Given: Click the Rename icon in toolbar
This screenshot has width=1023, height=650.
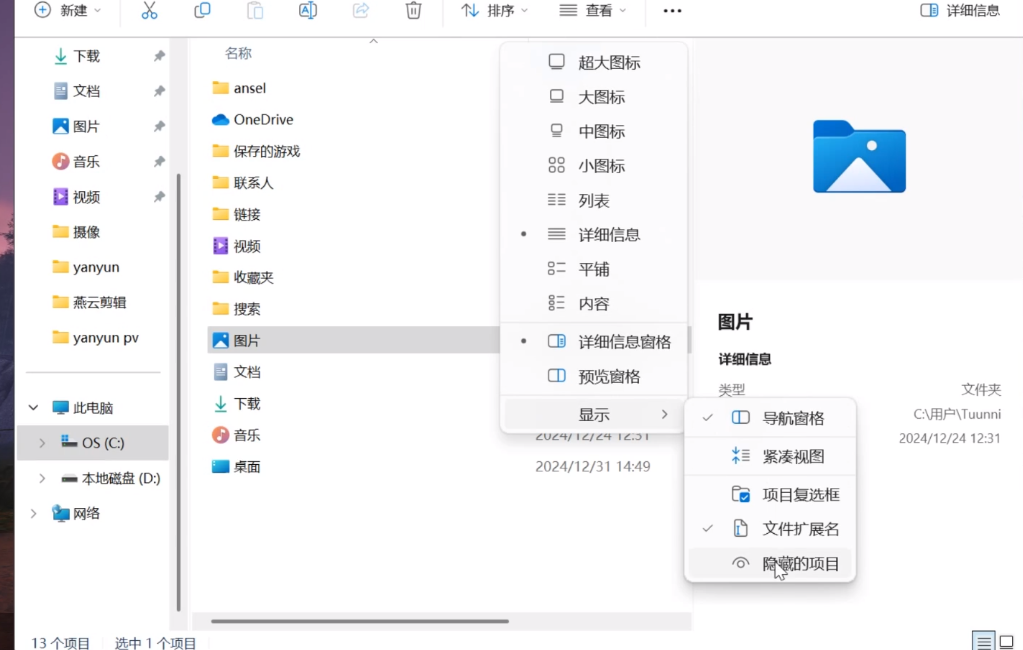Looking at the screenshot, I should point(308,11).
